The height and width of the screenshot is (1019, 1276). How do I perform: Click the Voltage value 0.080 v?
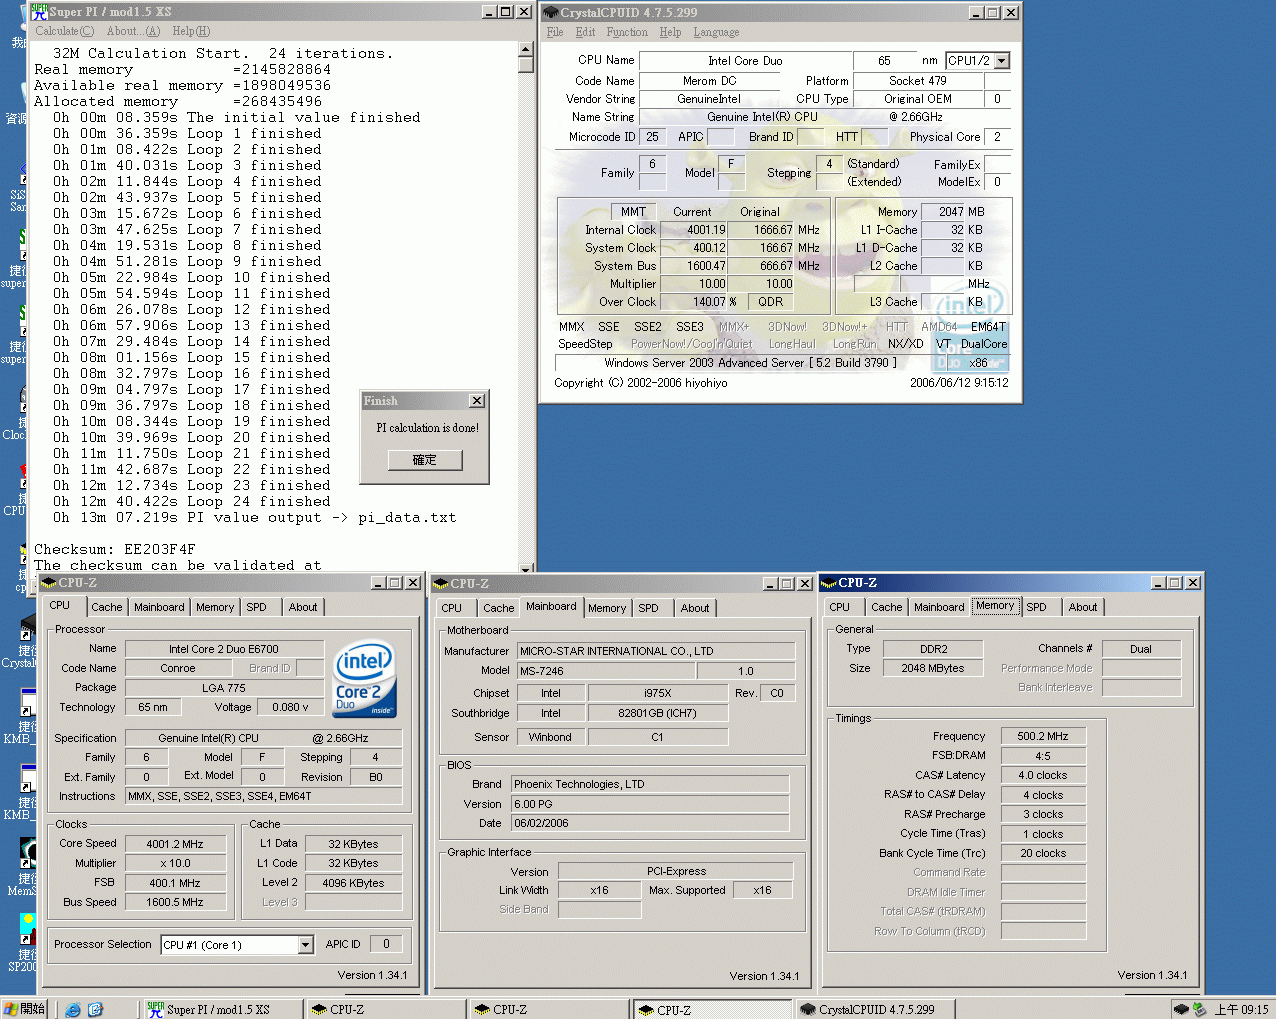290,707
